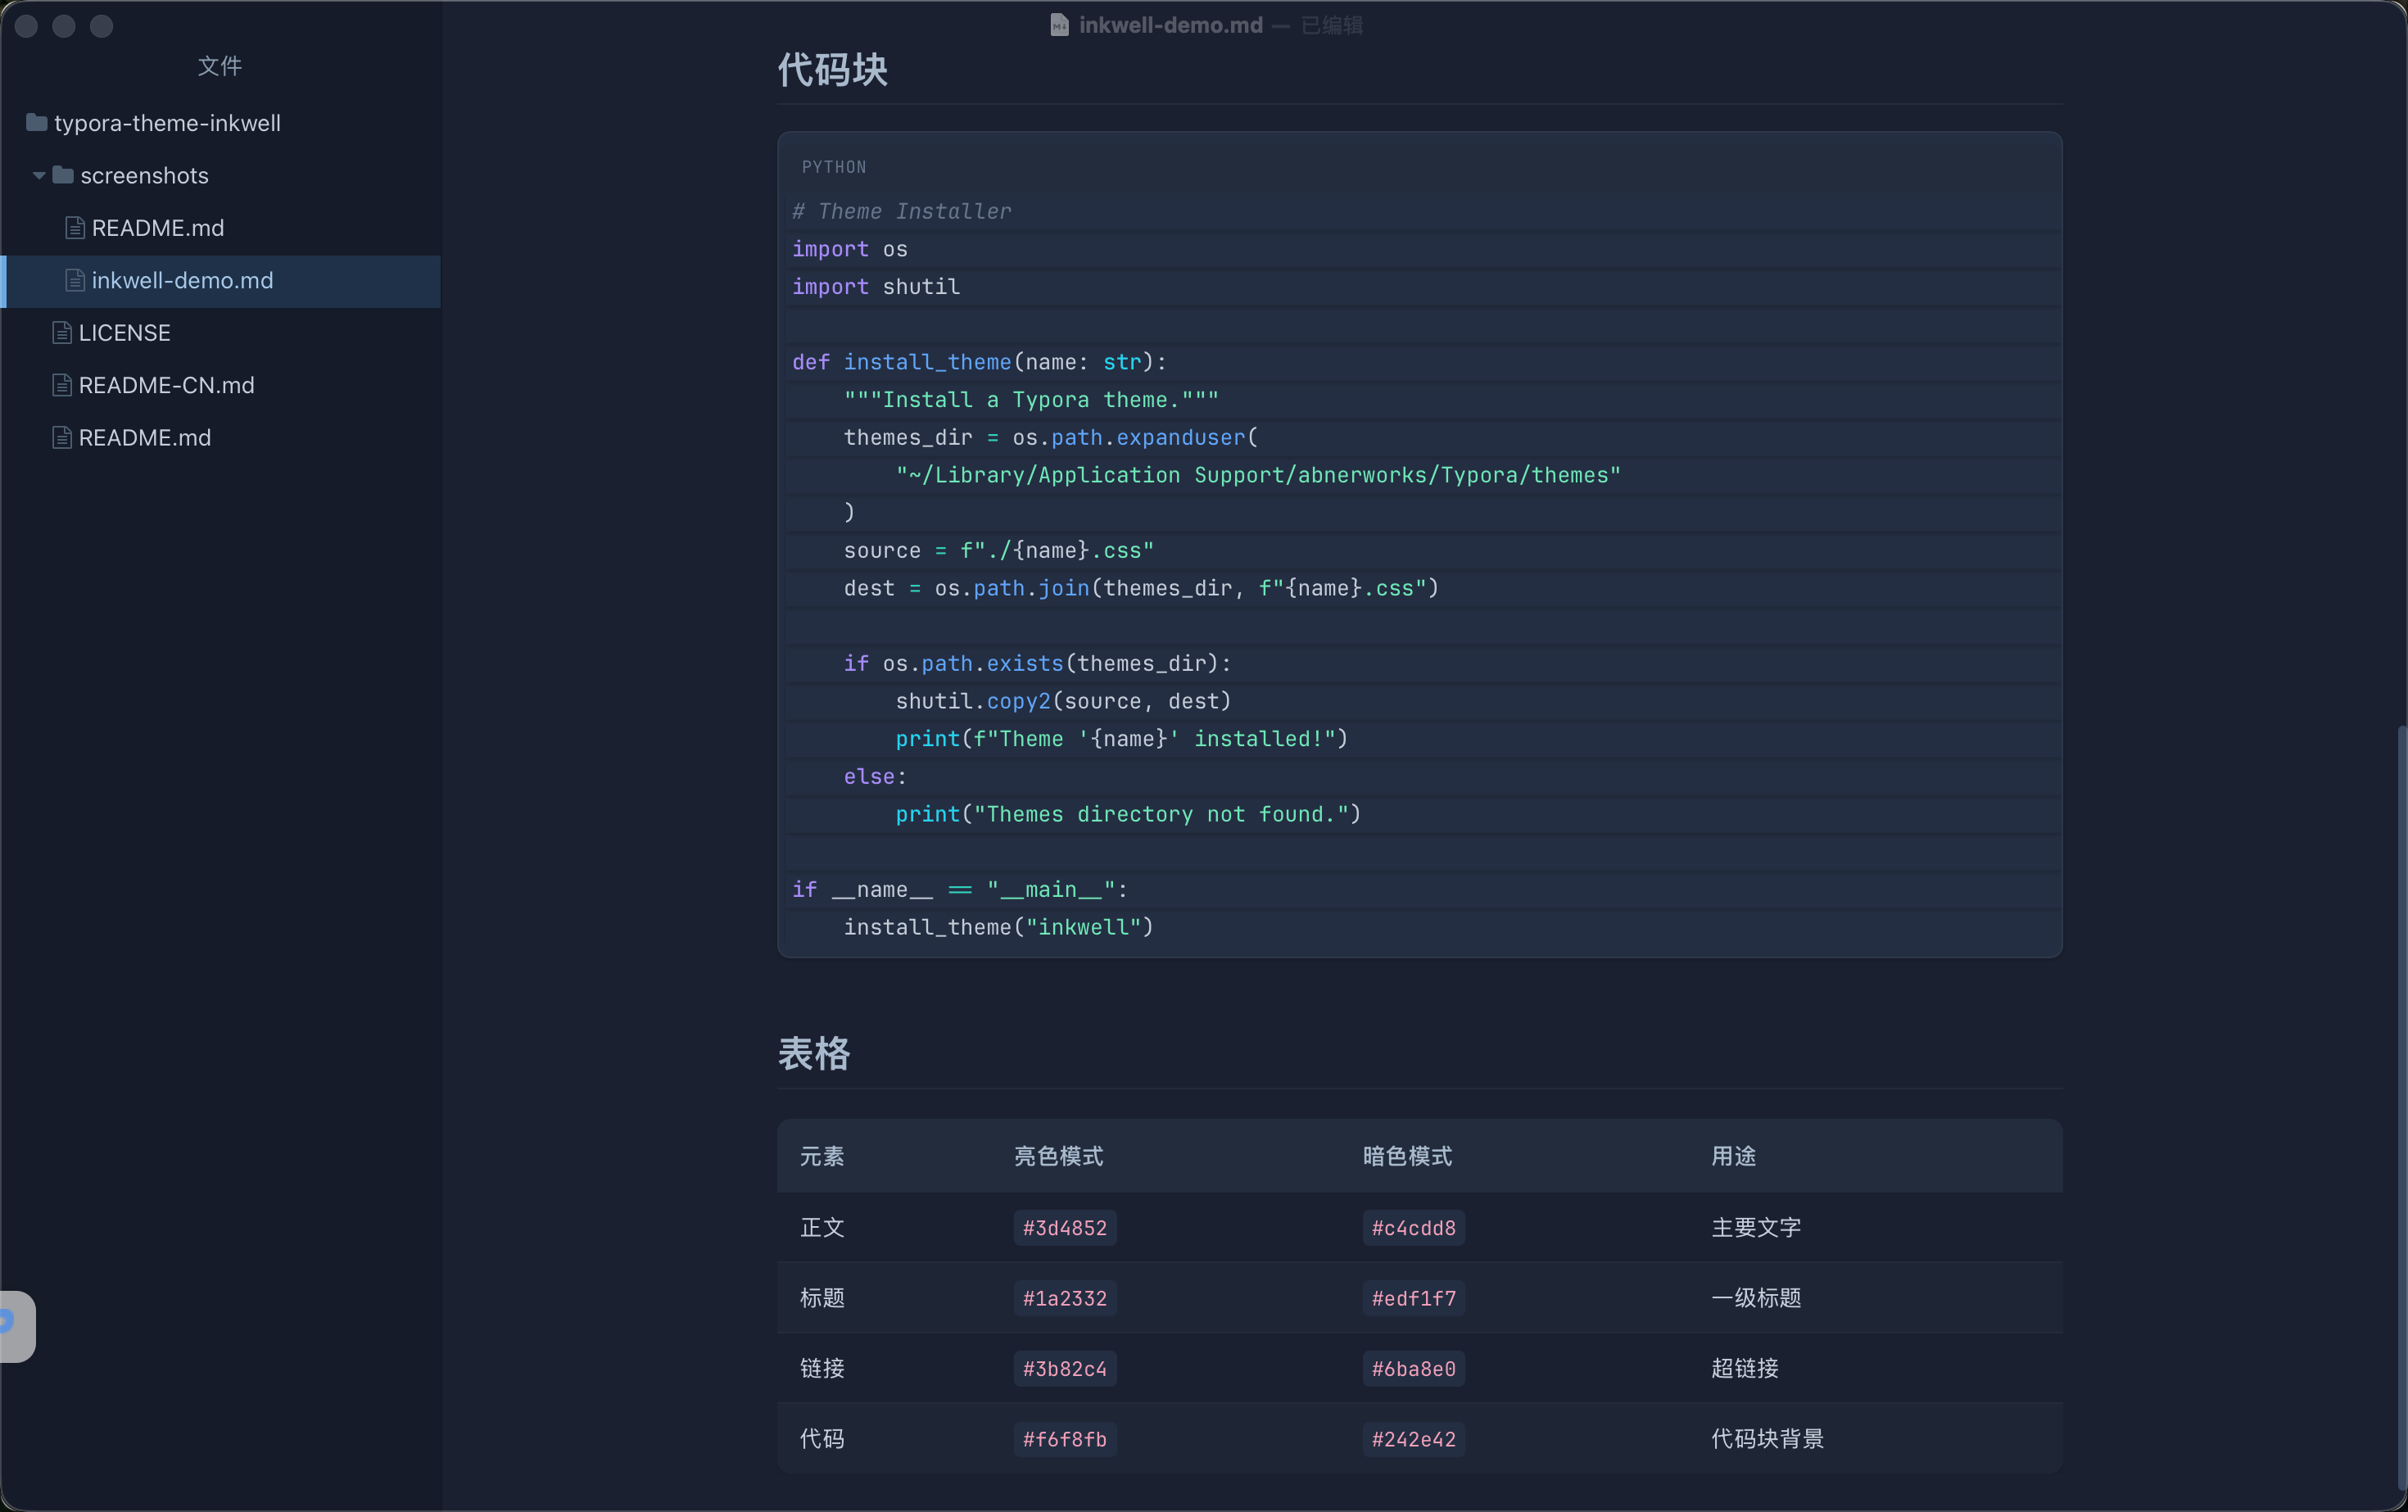Click the install_theme("inkwell") call line
The width and height of the screenshot is (2408, 1512).
[x=999, y=927]
